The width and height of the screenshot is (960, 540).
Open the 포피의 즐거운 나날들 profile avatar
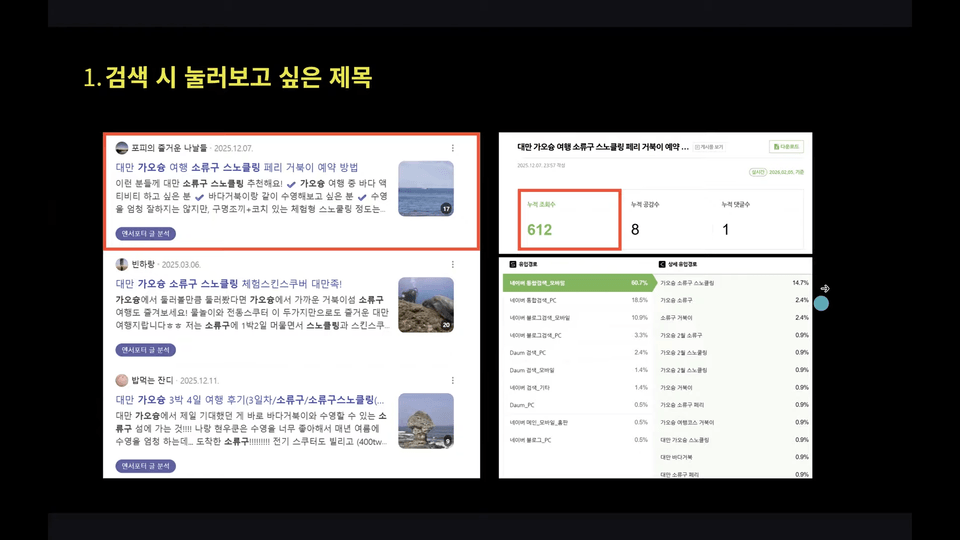click(x=122, y=148)
